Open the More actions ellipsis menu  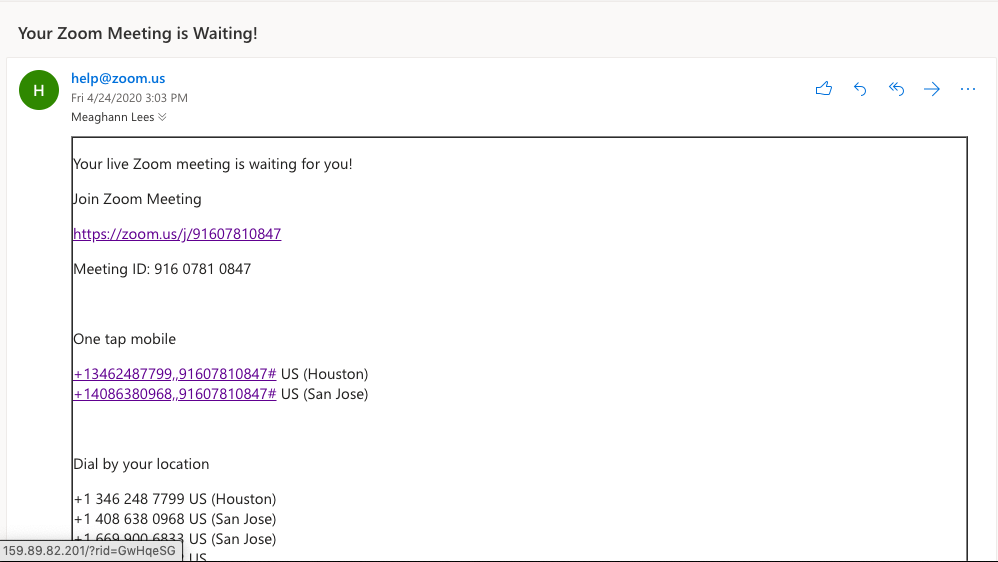pyautogui.click(x=967, y=89)
